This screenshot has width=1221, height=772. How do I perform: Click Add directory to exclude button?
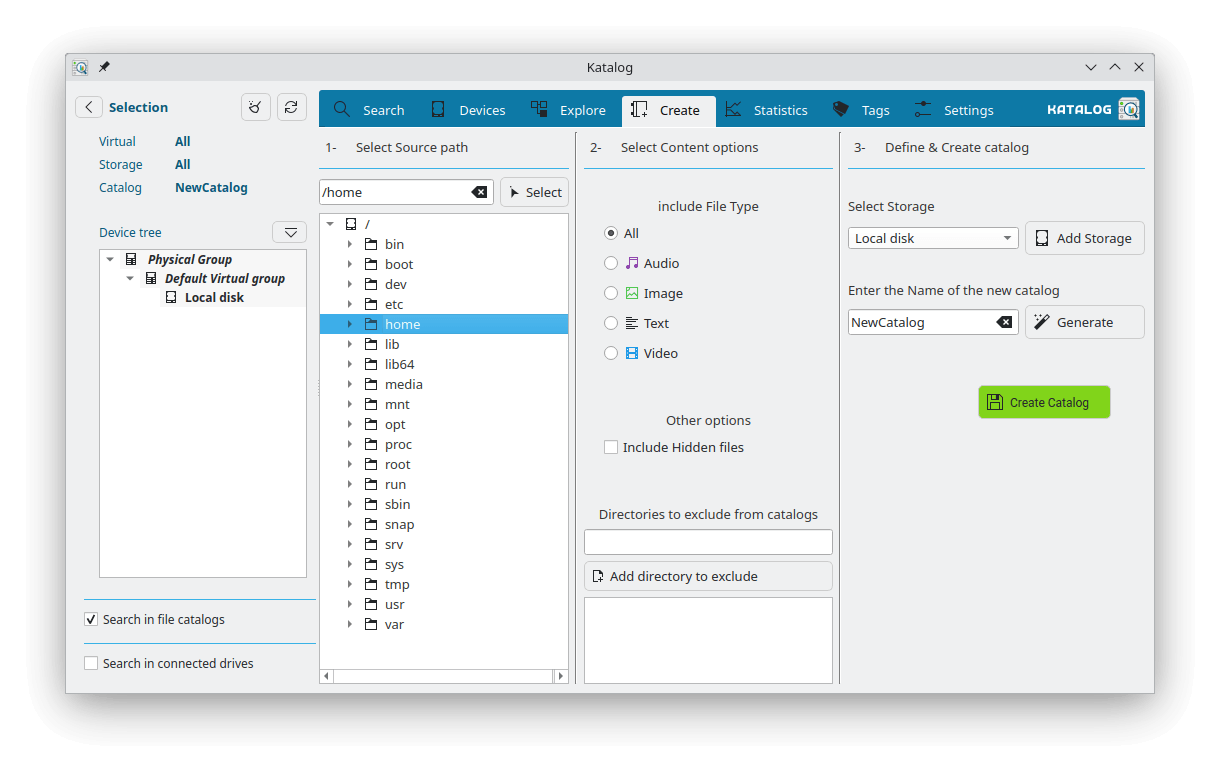708,576
